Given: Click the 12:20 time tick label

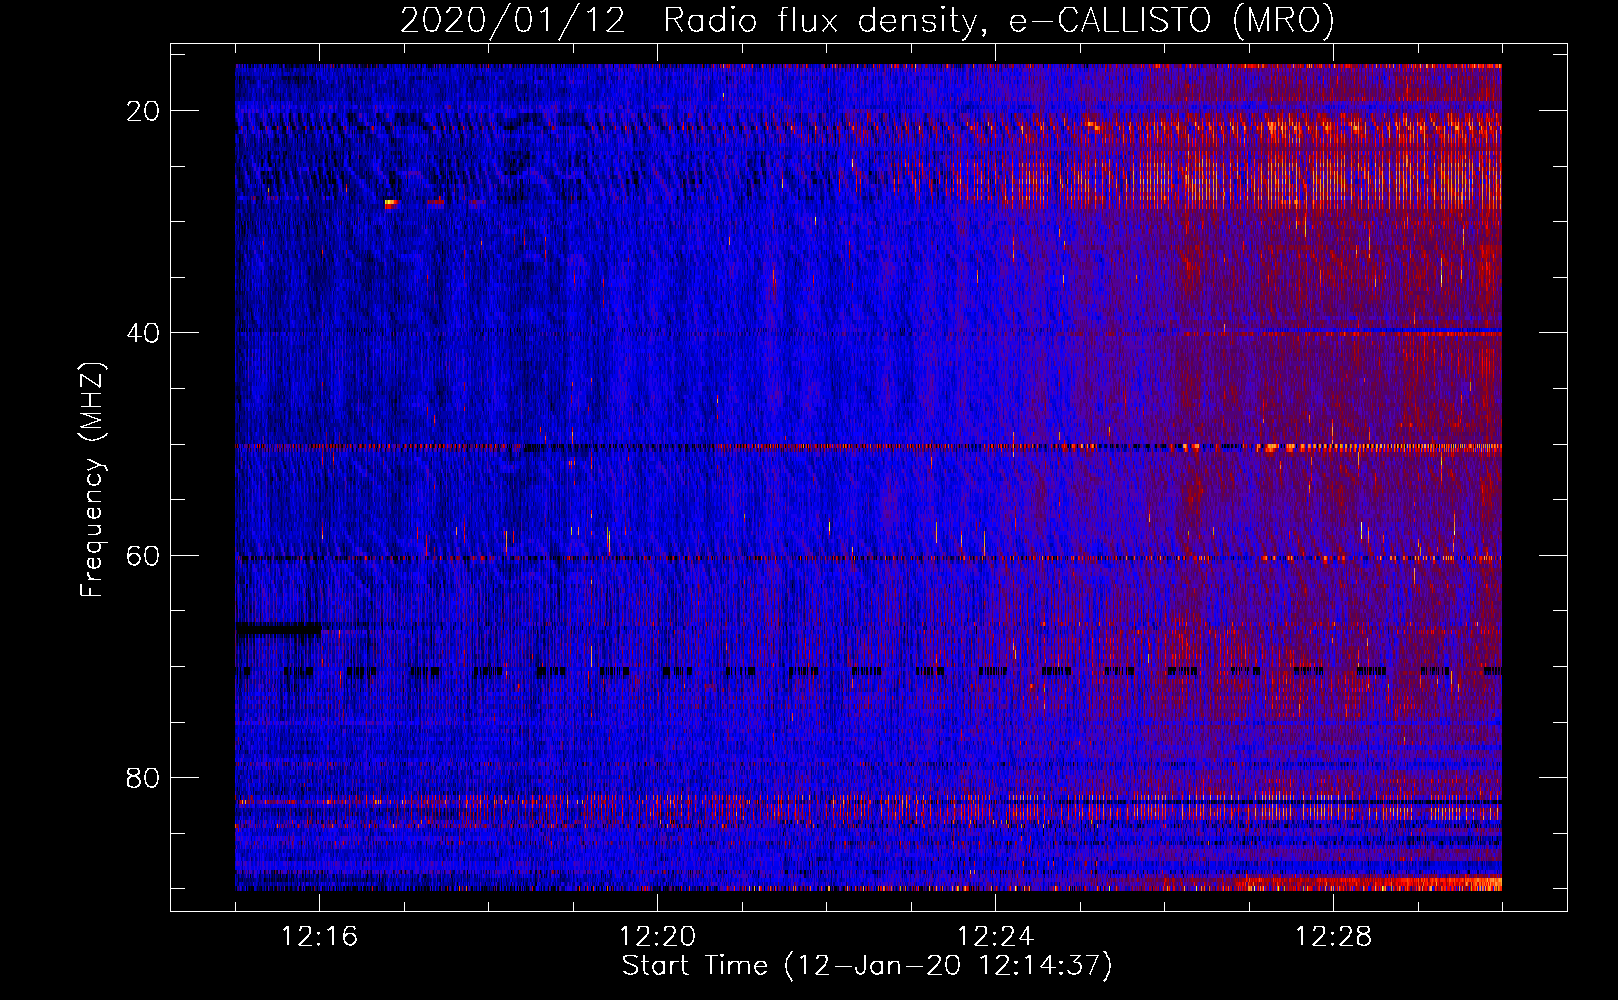Looking at the screenshot, I should click(657, 937).
